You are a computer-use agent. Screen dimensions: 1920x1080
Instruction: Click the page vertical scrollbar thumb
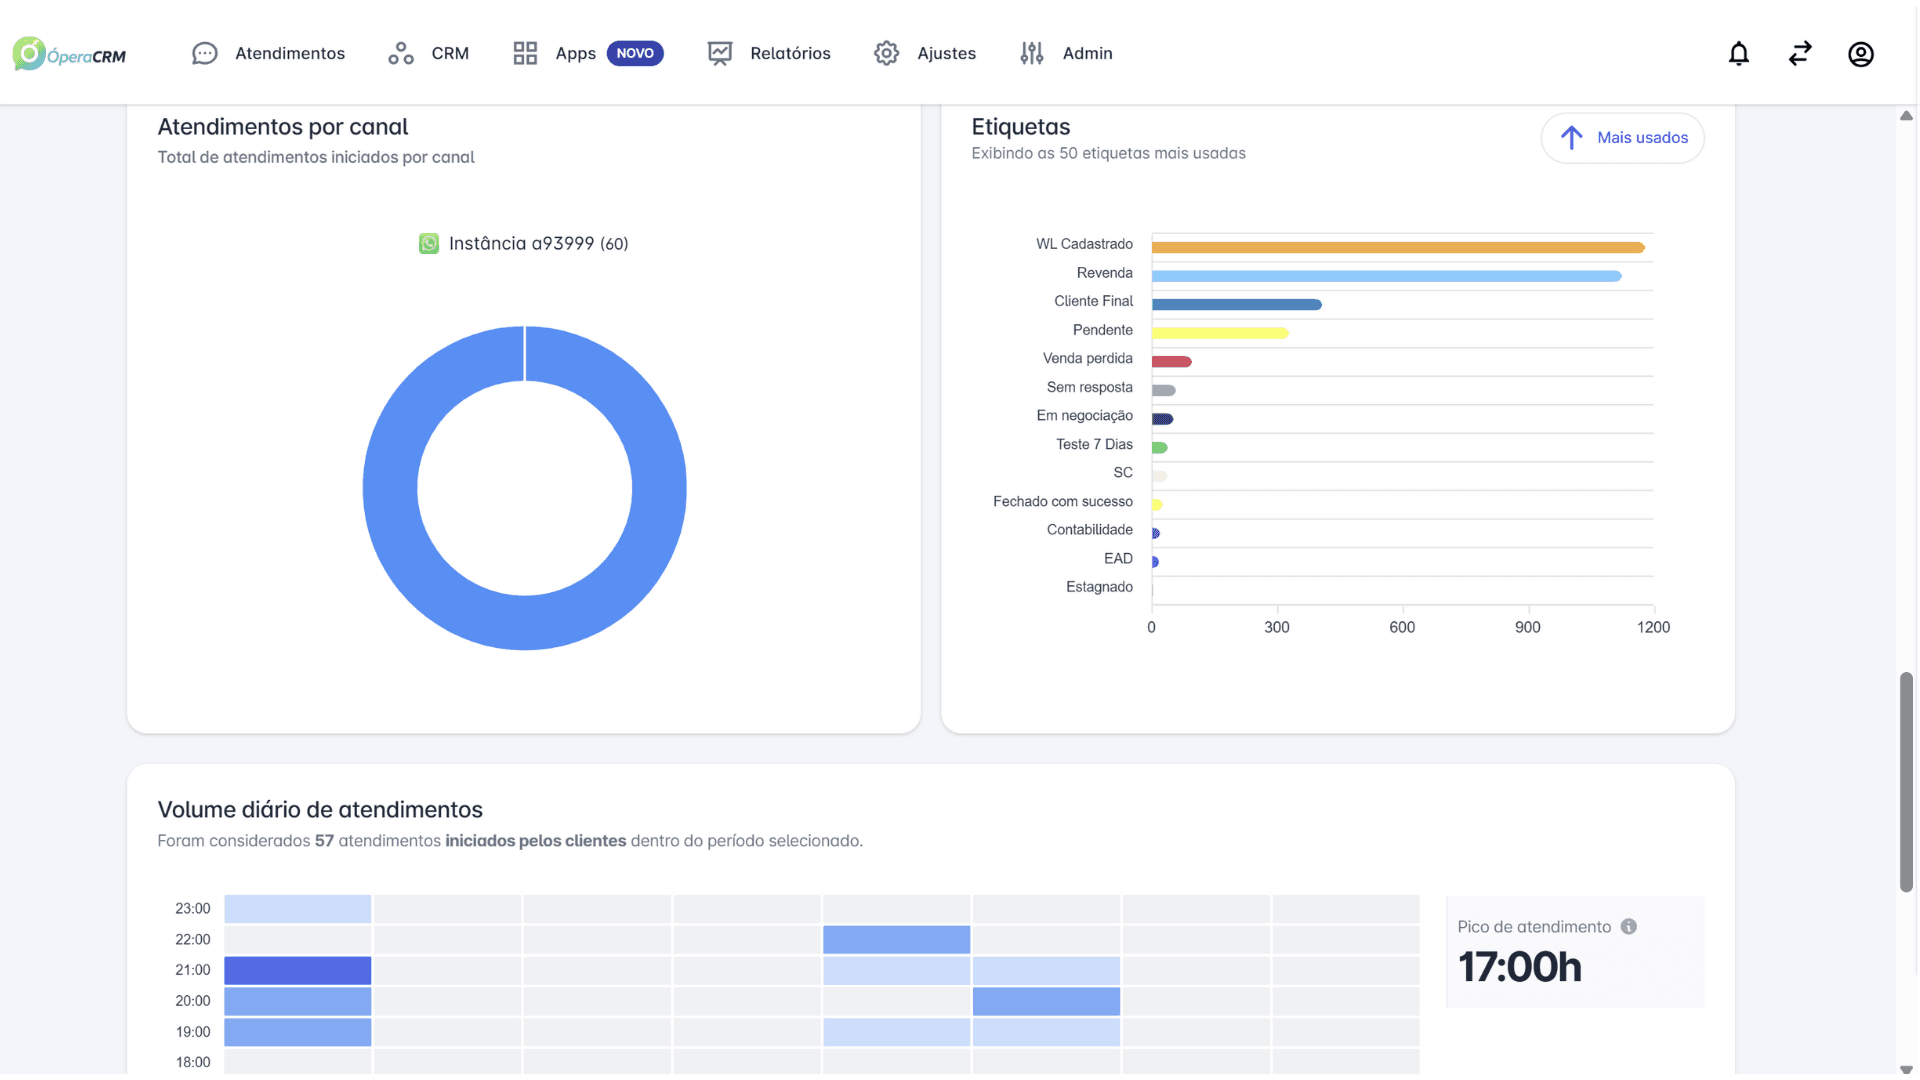1907,782
